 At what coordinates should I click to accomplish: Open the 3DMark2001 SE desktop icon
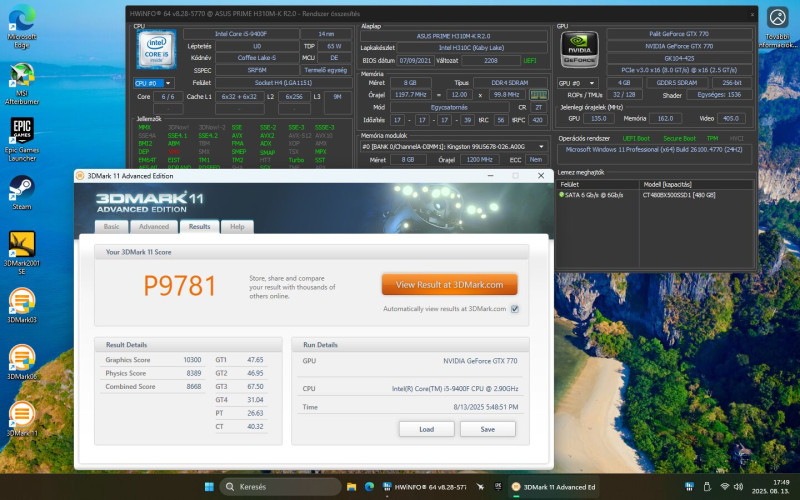click(x=22, y=253)
